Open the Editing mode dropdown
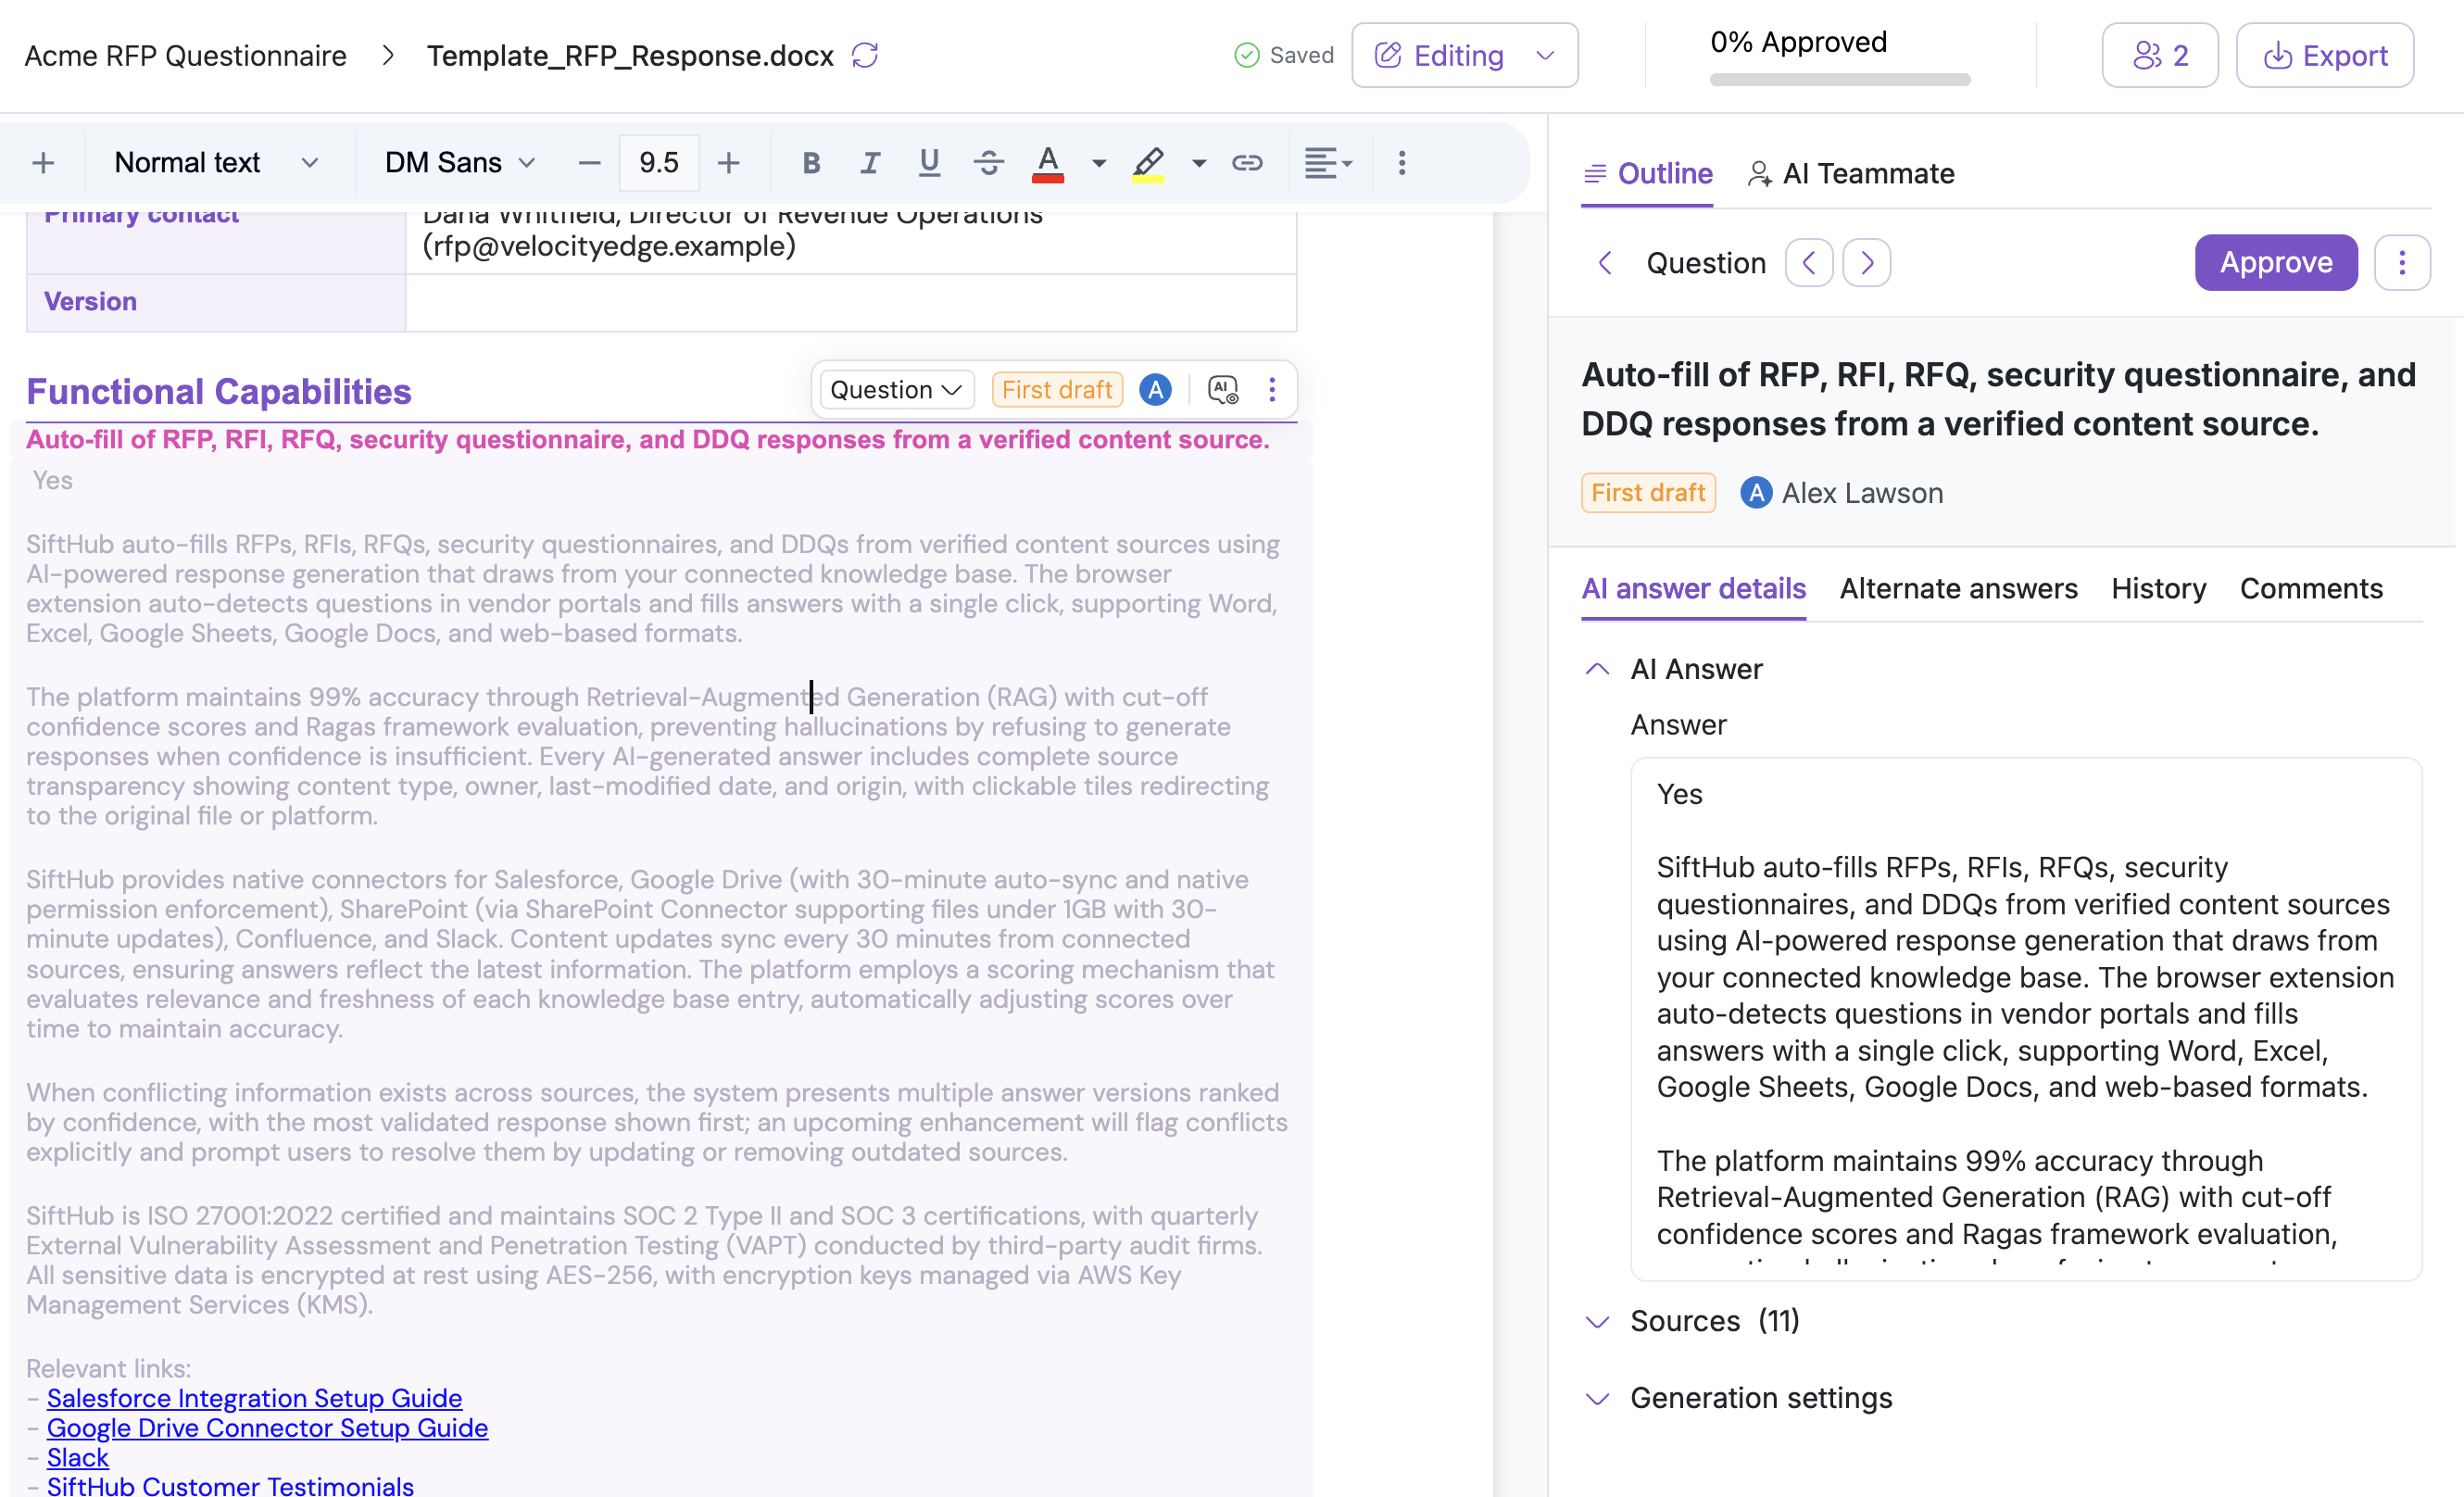 1464,55
